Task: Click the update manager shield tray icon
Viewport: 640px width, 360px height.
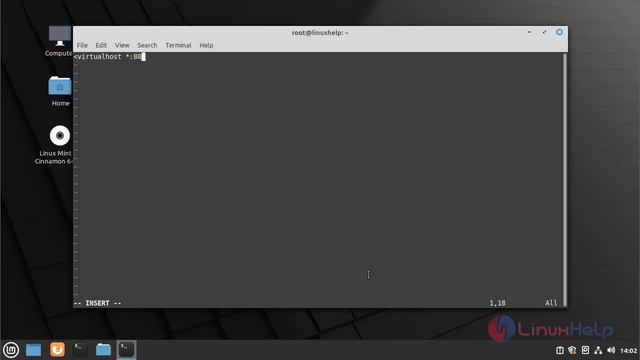Action: pyautogui.click(x=572, y=350)
